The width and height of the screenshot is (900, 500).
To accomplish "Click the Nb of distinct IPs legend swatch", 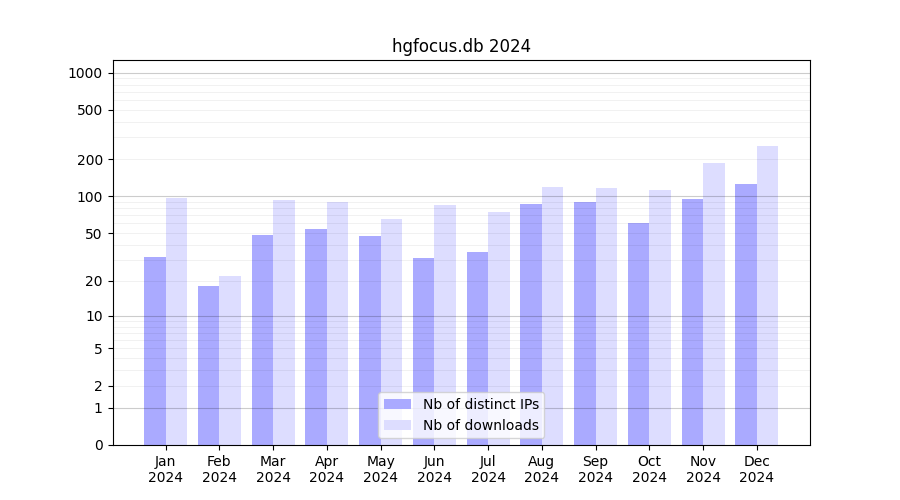I will (x=397, y=404).
